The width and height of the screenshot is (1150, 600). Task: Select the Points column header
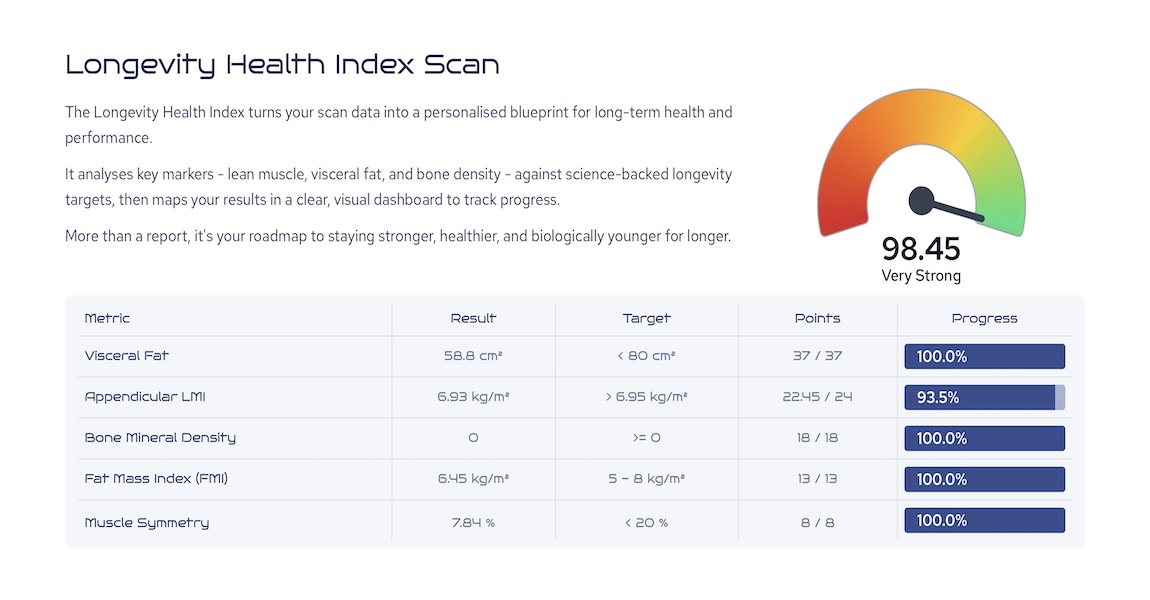click(817, 318)
